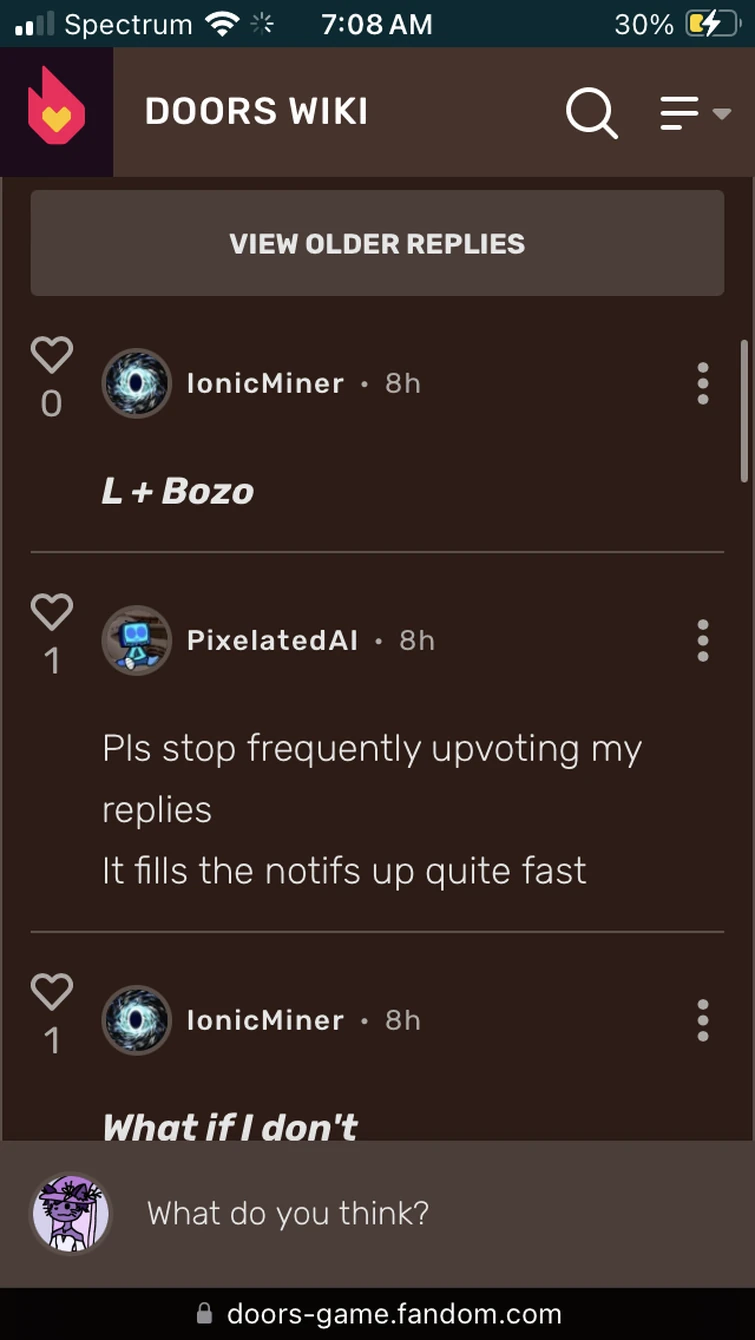Image resolution: width=755 pixels, height=1340 pixels.
Task: Open options menu for "L + Bozo" reply
Action: [x=703, y=383]
